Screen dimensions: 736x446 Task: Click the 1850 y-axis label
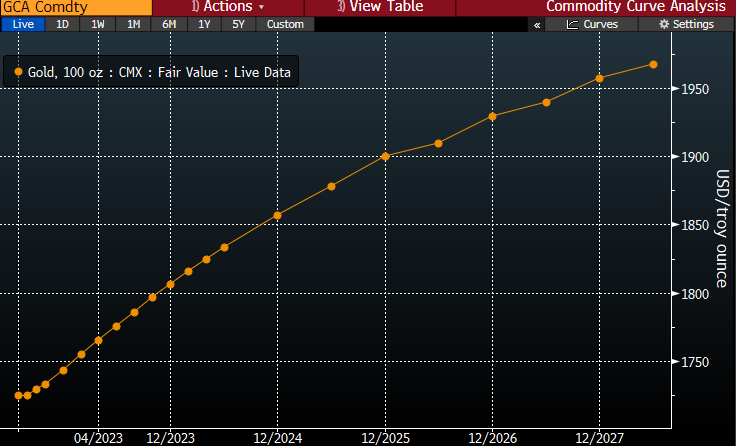695,225
